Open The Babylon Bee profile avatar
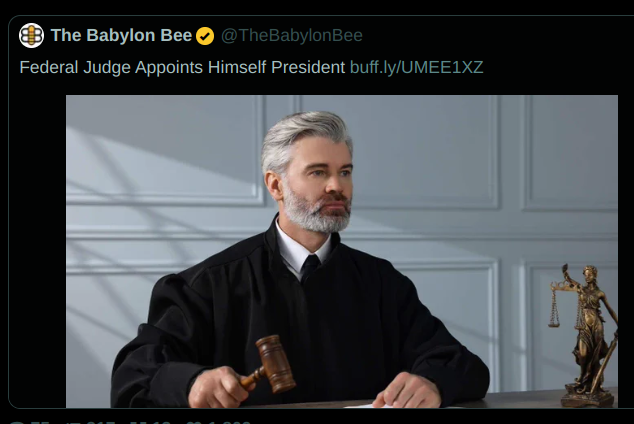Screen dimensions: 634x424 click(x=31, y=36)
